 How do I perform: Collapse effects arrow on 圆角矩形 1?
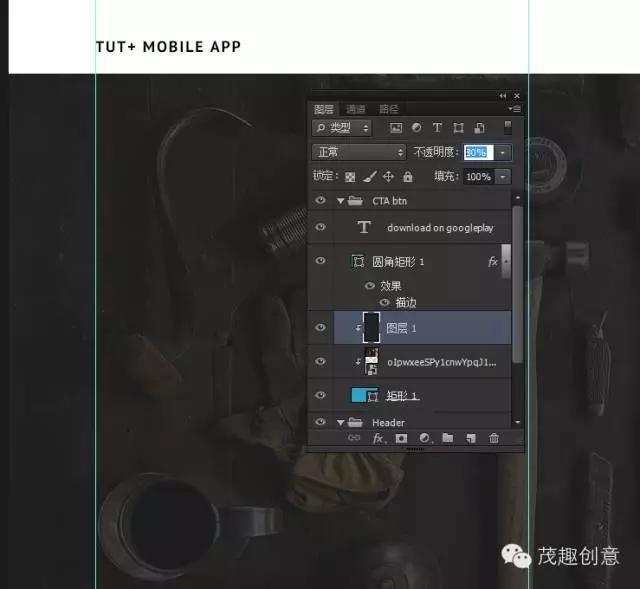pyautogui.click(x=506, y=261)
